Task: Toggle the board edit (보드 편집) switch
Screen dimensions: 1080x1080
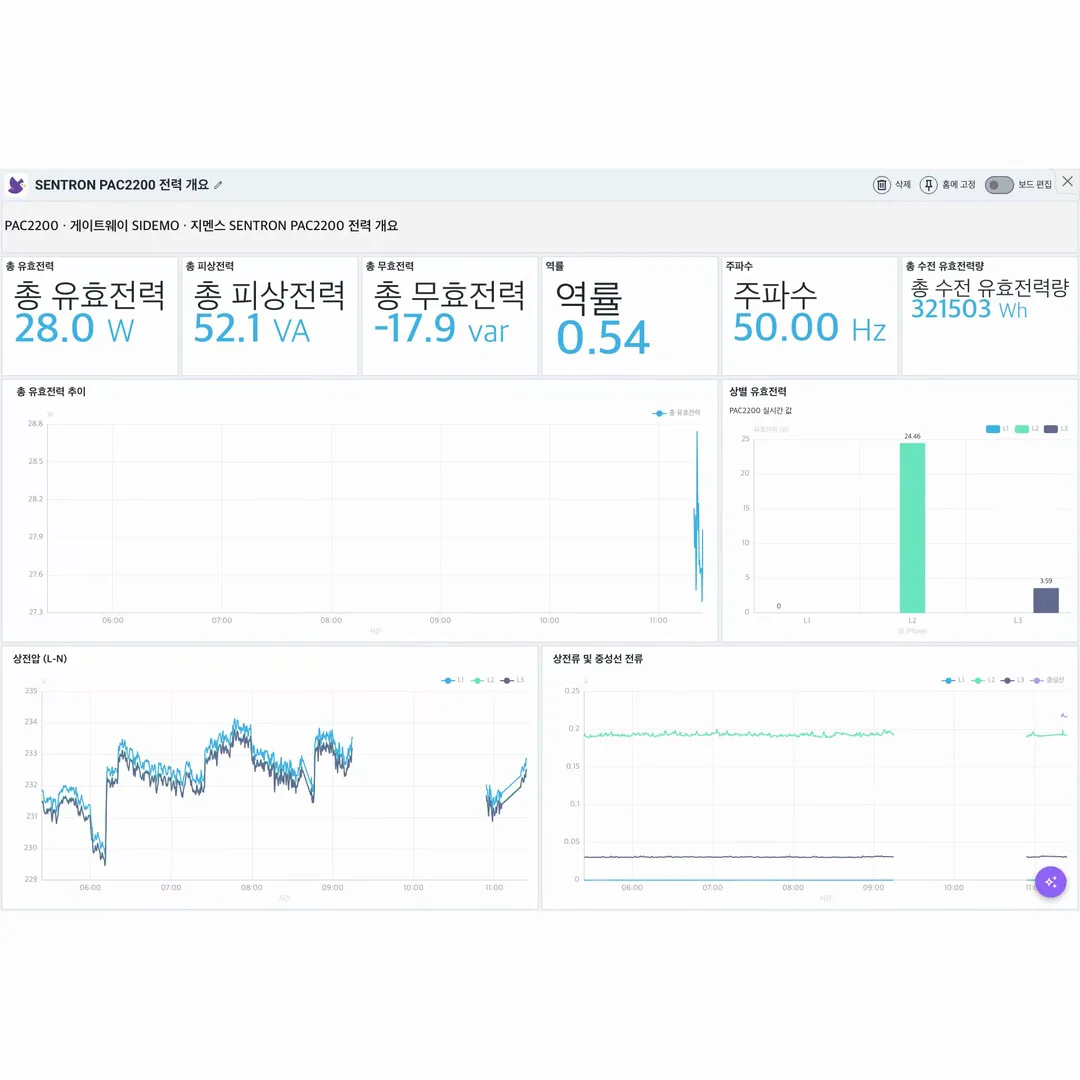Action: [999, 185]
